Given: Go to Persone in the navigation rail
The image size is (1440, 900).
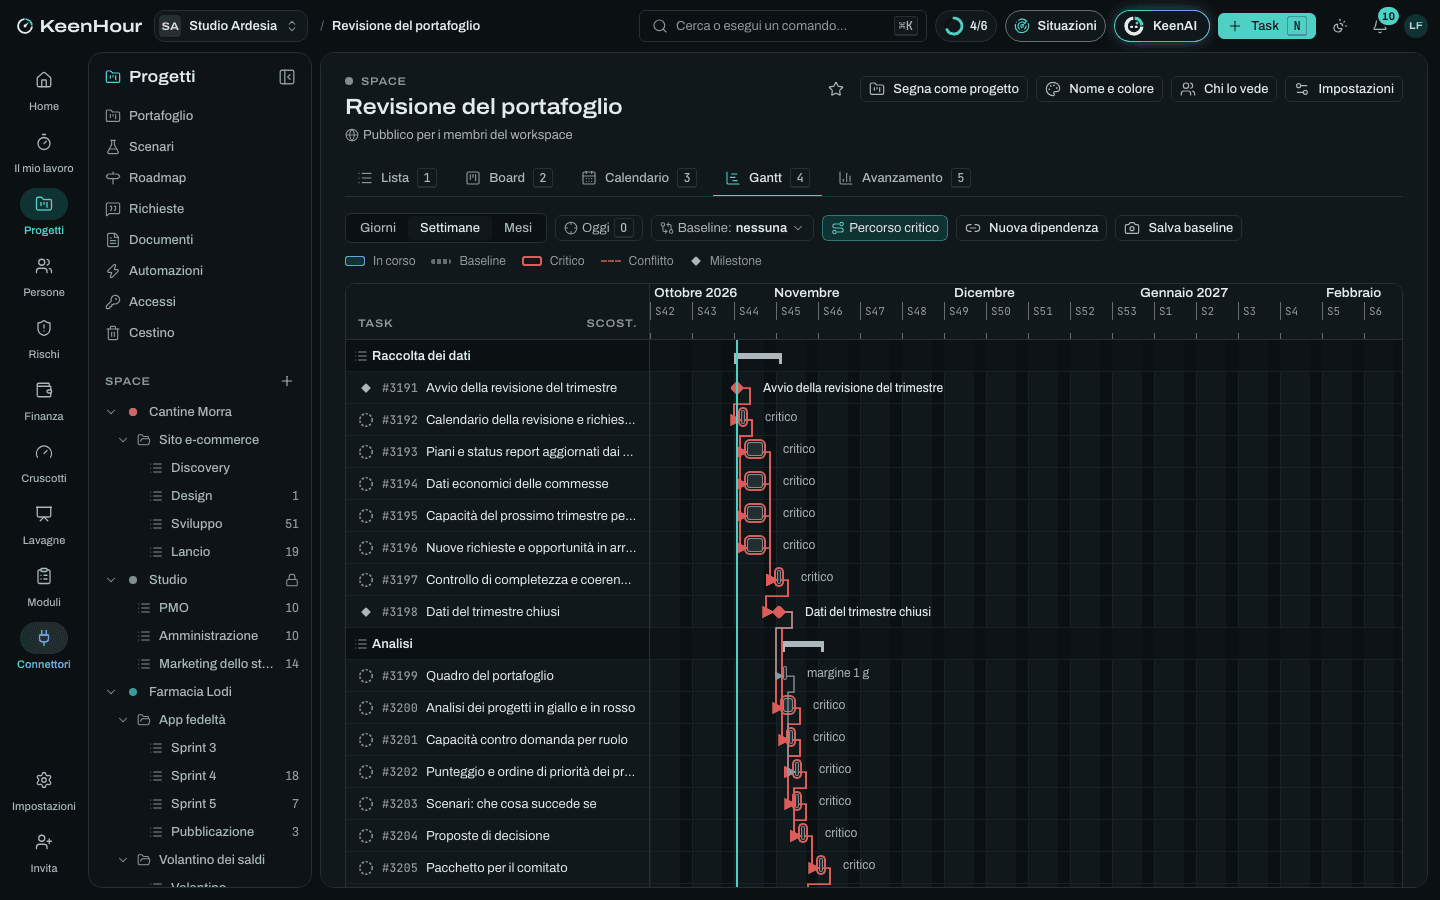Looking at the screenshot, I should (x=44, y=277).
